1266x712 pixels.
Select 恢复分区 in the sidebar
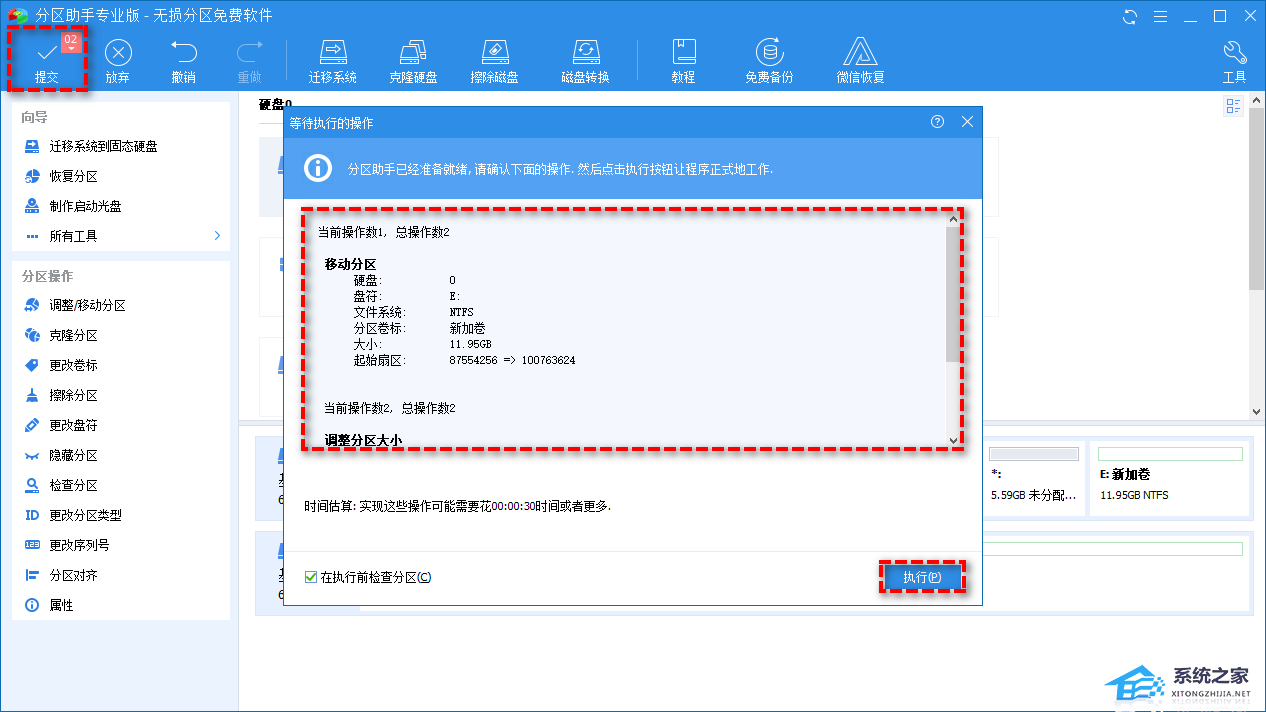click(120, 176)
